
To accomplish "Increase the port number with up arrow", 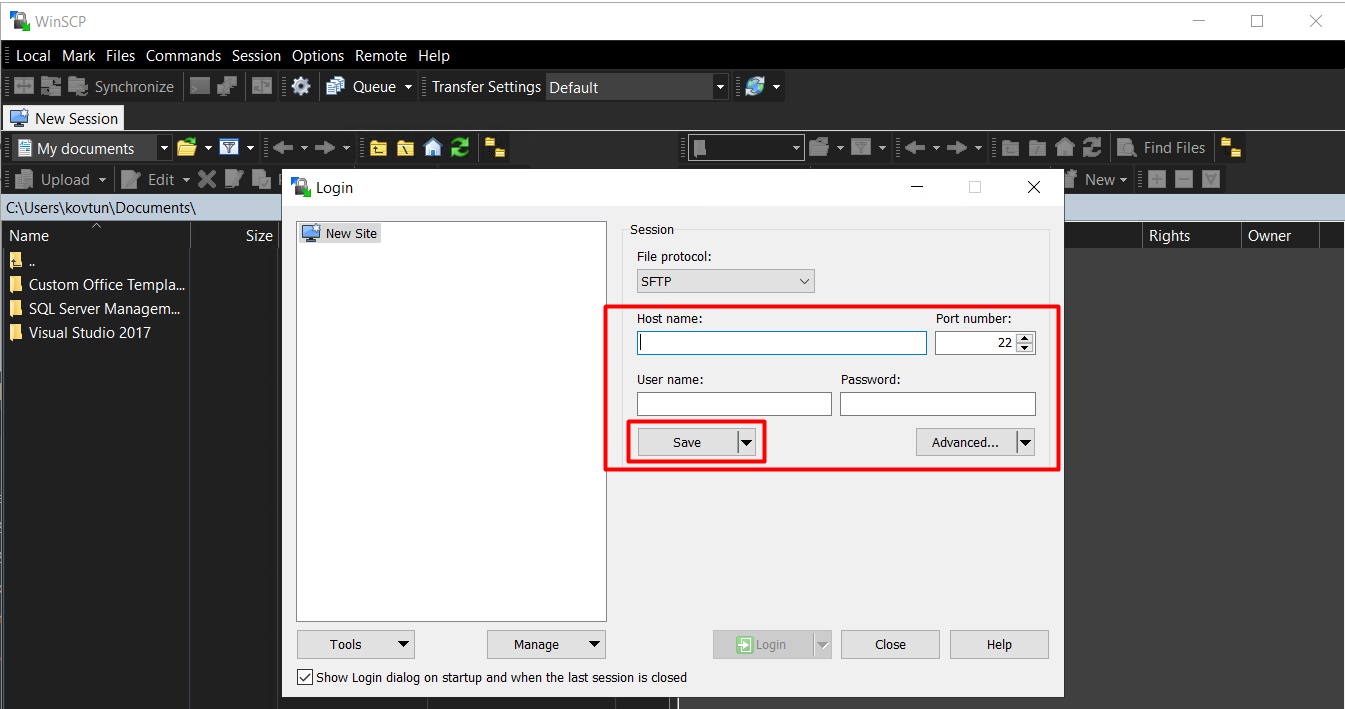I will (x=1025, y=338).
